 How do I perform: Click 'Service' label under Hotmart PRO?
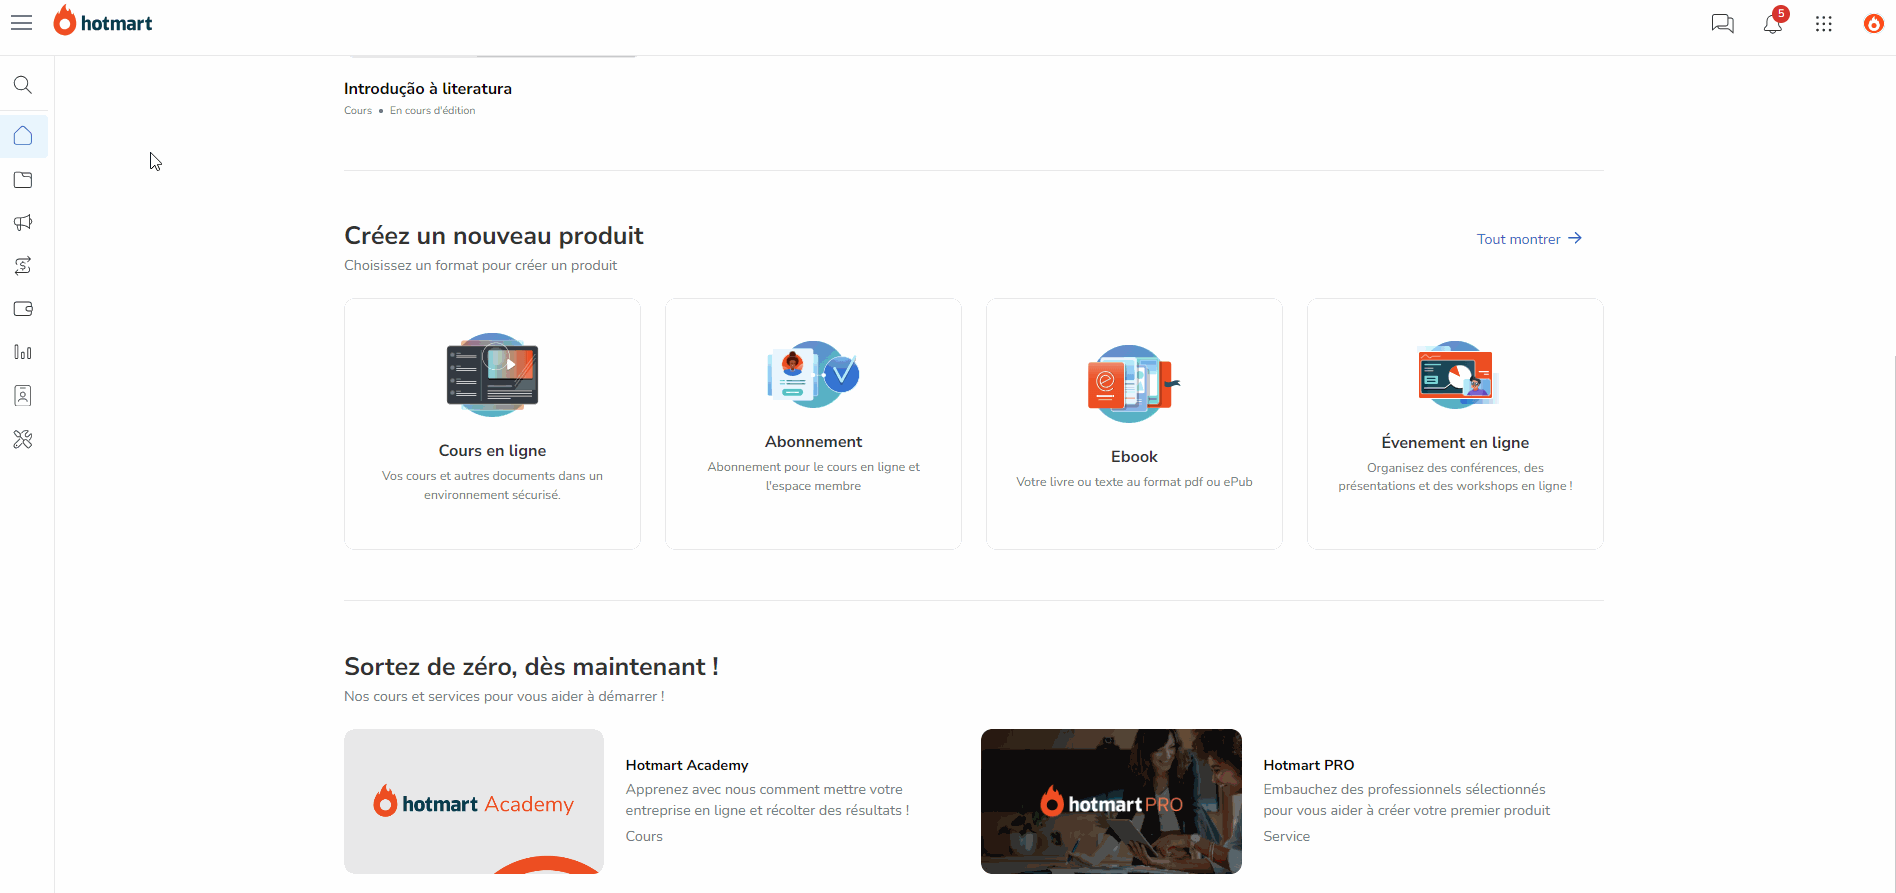pos(1286,837)
